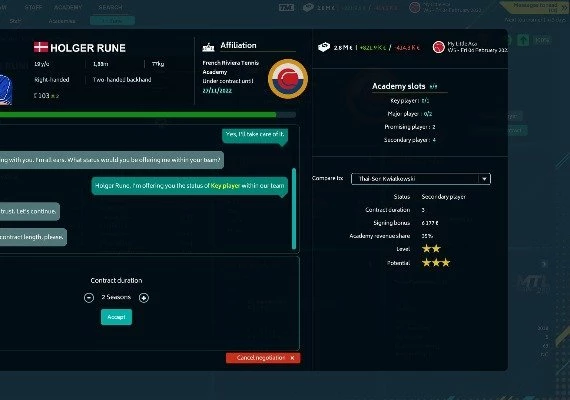Click the two-star Level rating
Screen dimensions: 570x400
click(431, 249)
